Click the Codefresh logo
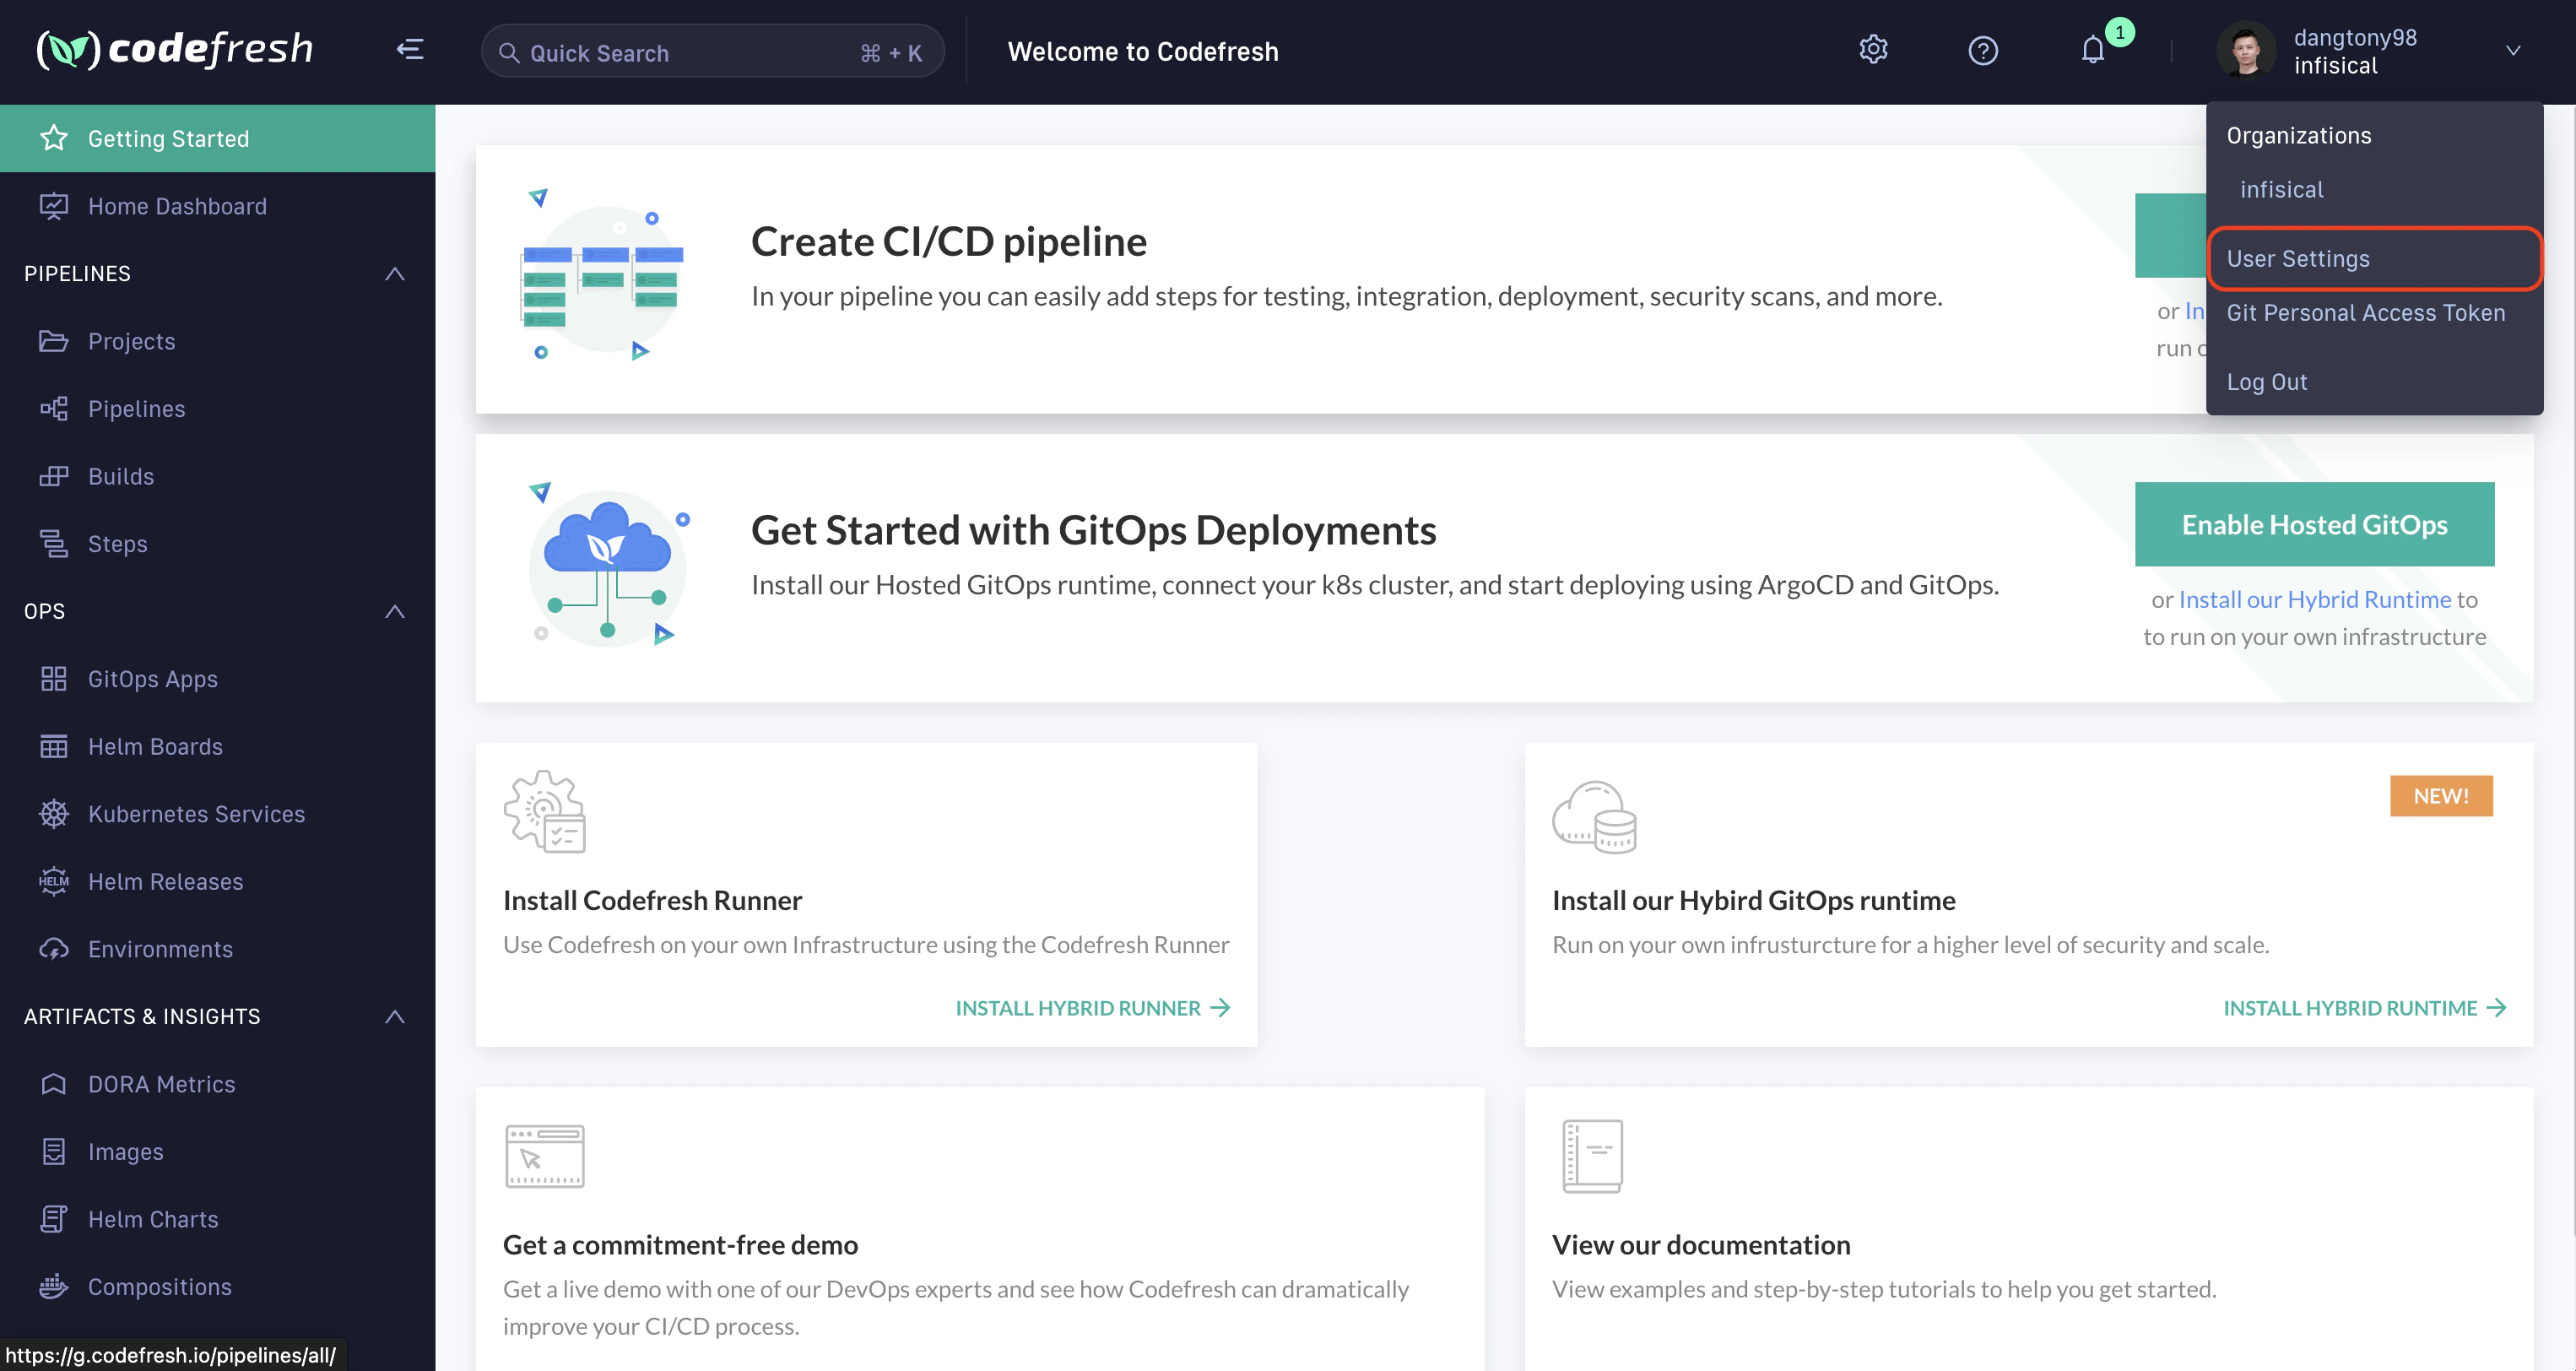The image size is (2576, 1371). click(x=175, y=49)
